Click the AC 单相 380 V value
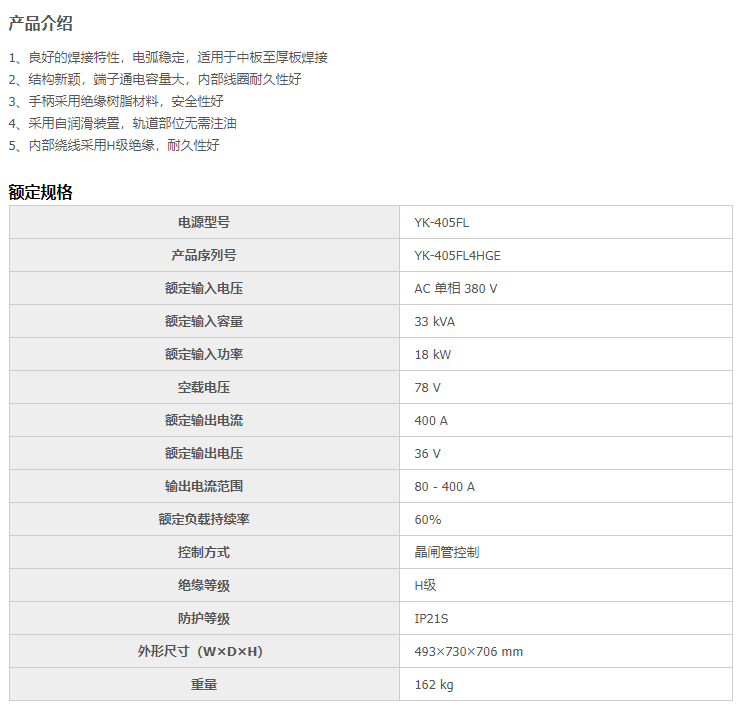Screen dimensions: 739x707 pos(455,288)
